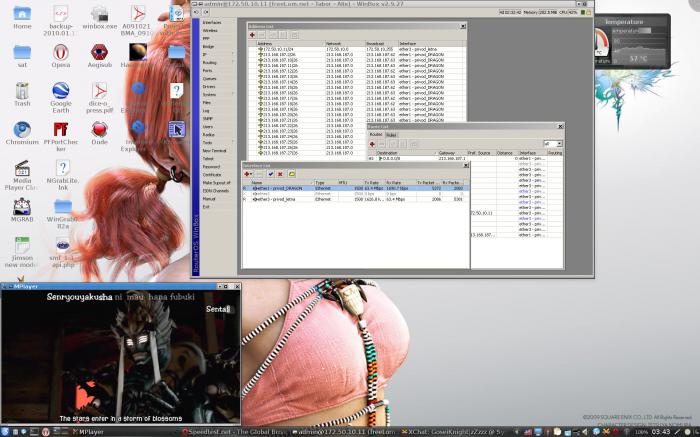This screenshot has height=437, width=700.
Task: Select the 172.50.10.11/24 address row
Action: click(x=357, y=49)
